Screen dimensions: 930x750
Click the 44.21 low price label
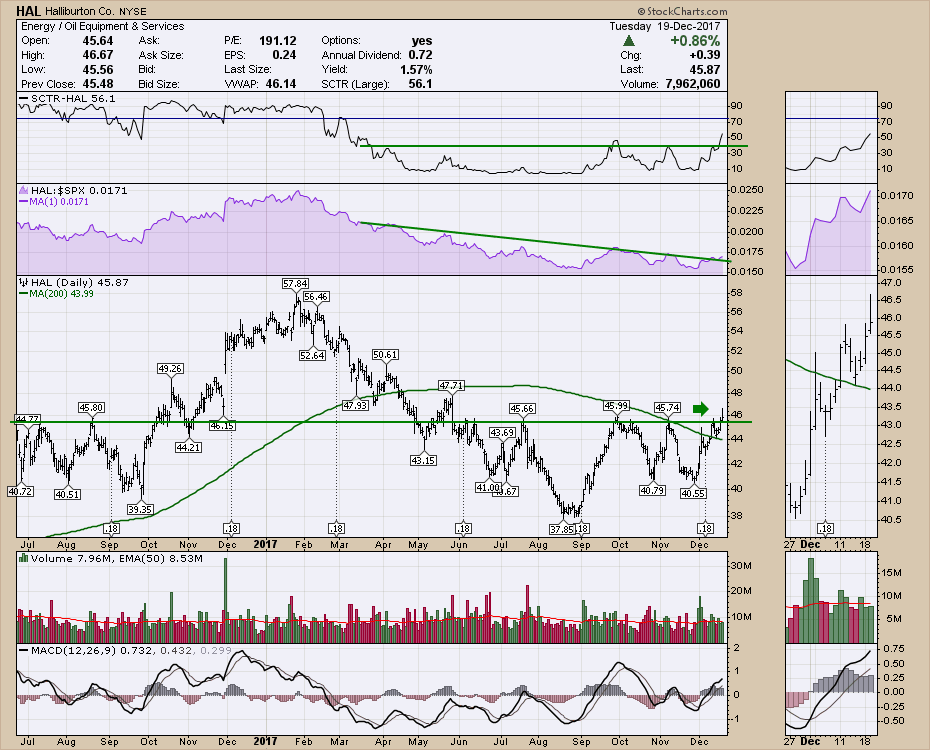click(x=188, y=447)
